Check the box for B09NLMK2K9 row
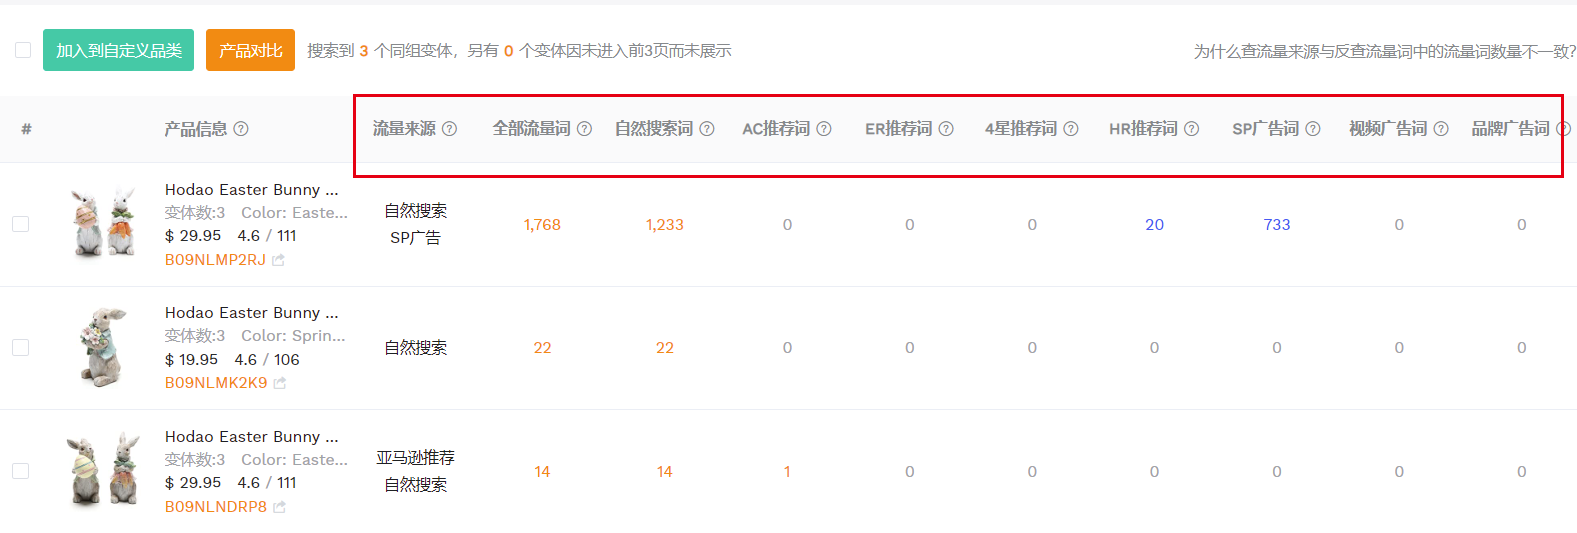The height and width of the screenshot is (533, 1577). click(x=20, y=347)
